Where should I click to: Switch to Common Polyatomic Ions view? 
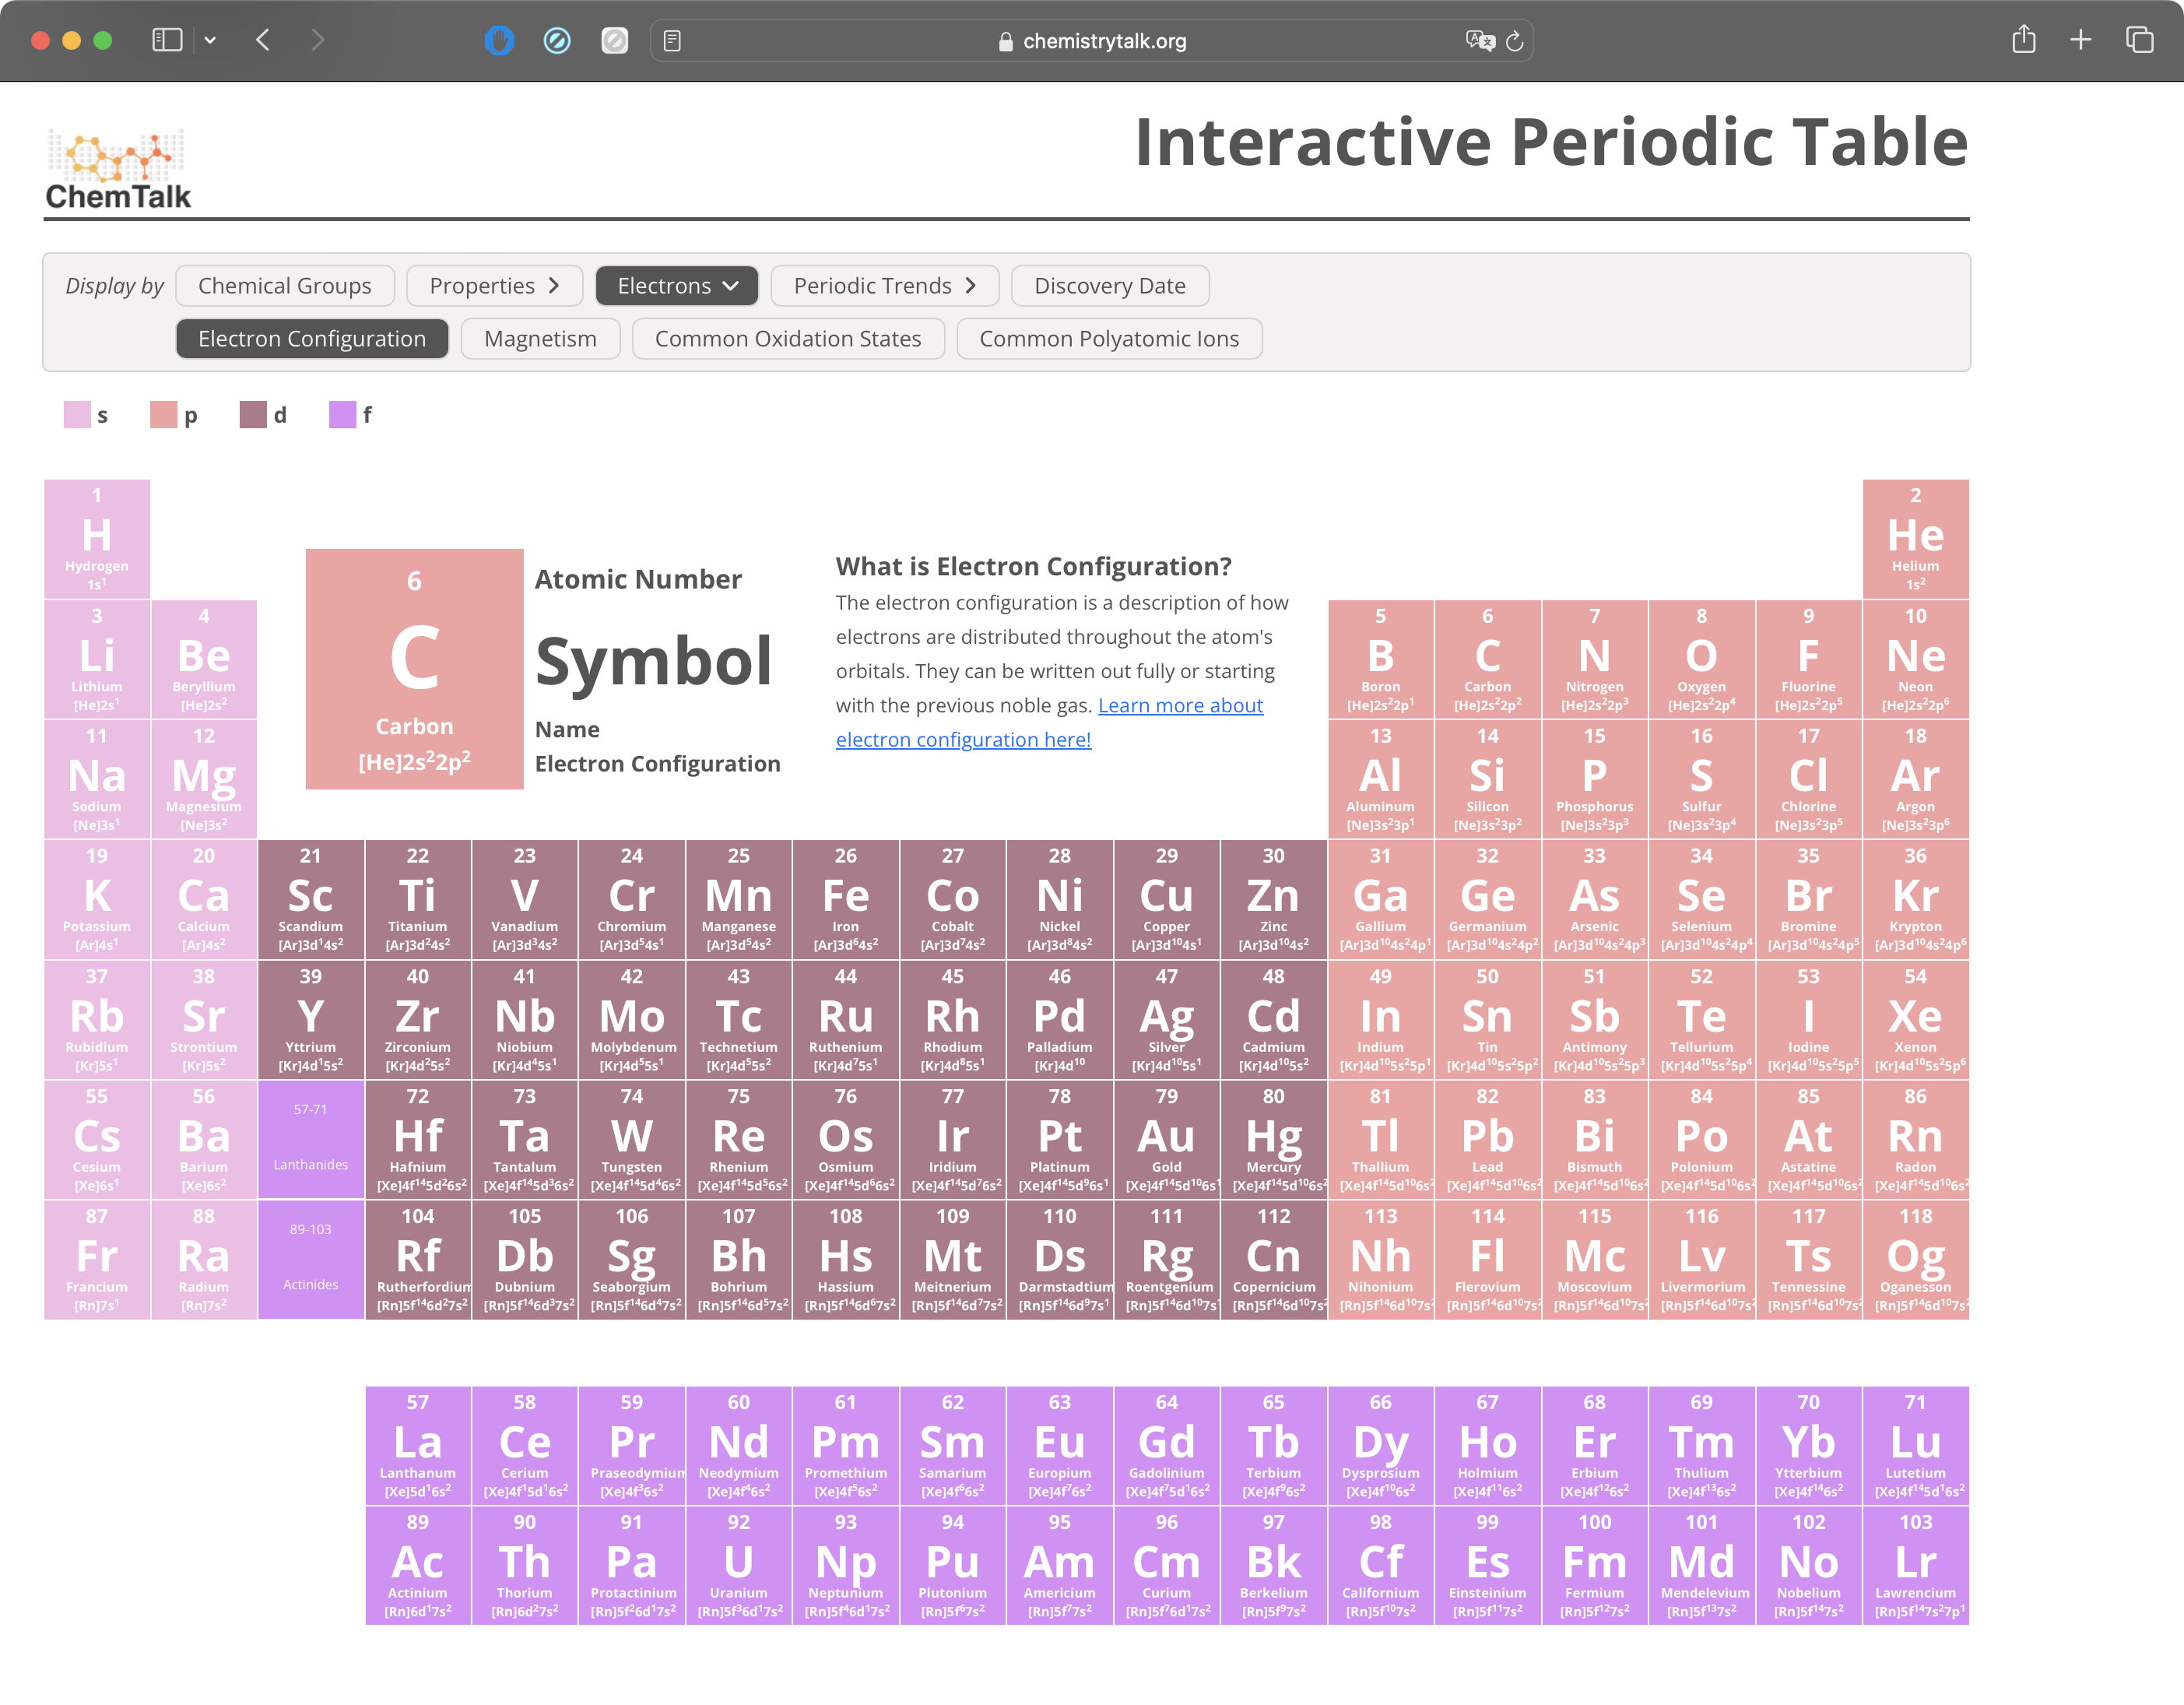pos(1109,339)
